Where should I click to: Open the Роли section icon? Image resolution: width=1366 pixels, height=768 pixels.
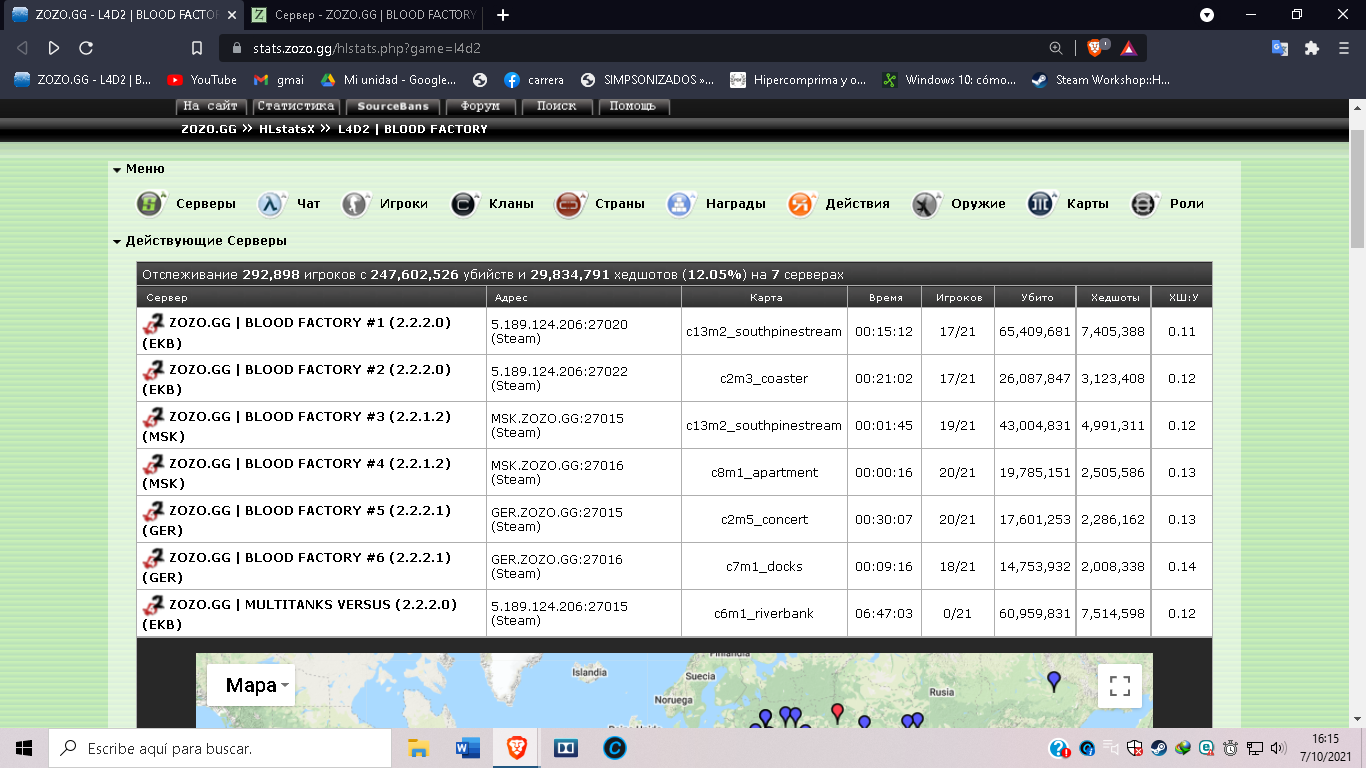pyautogui.click(x=1144, y=204)
